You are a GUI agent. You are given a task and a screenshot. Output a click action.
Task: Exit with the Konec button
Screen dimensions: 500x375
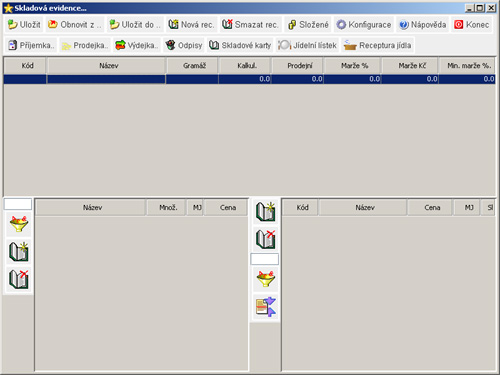(472, 25)
